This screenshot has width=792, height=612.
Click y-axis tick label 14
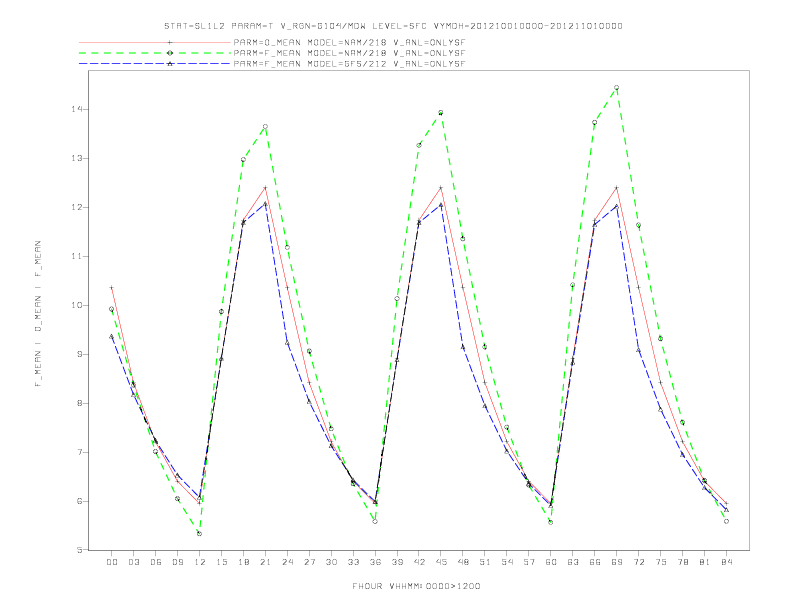click(x=77, y=109)
